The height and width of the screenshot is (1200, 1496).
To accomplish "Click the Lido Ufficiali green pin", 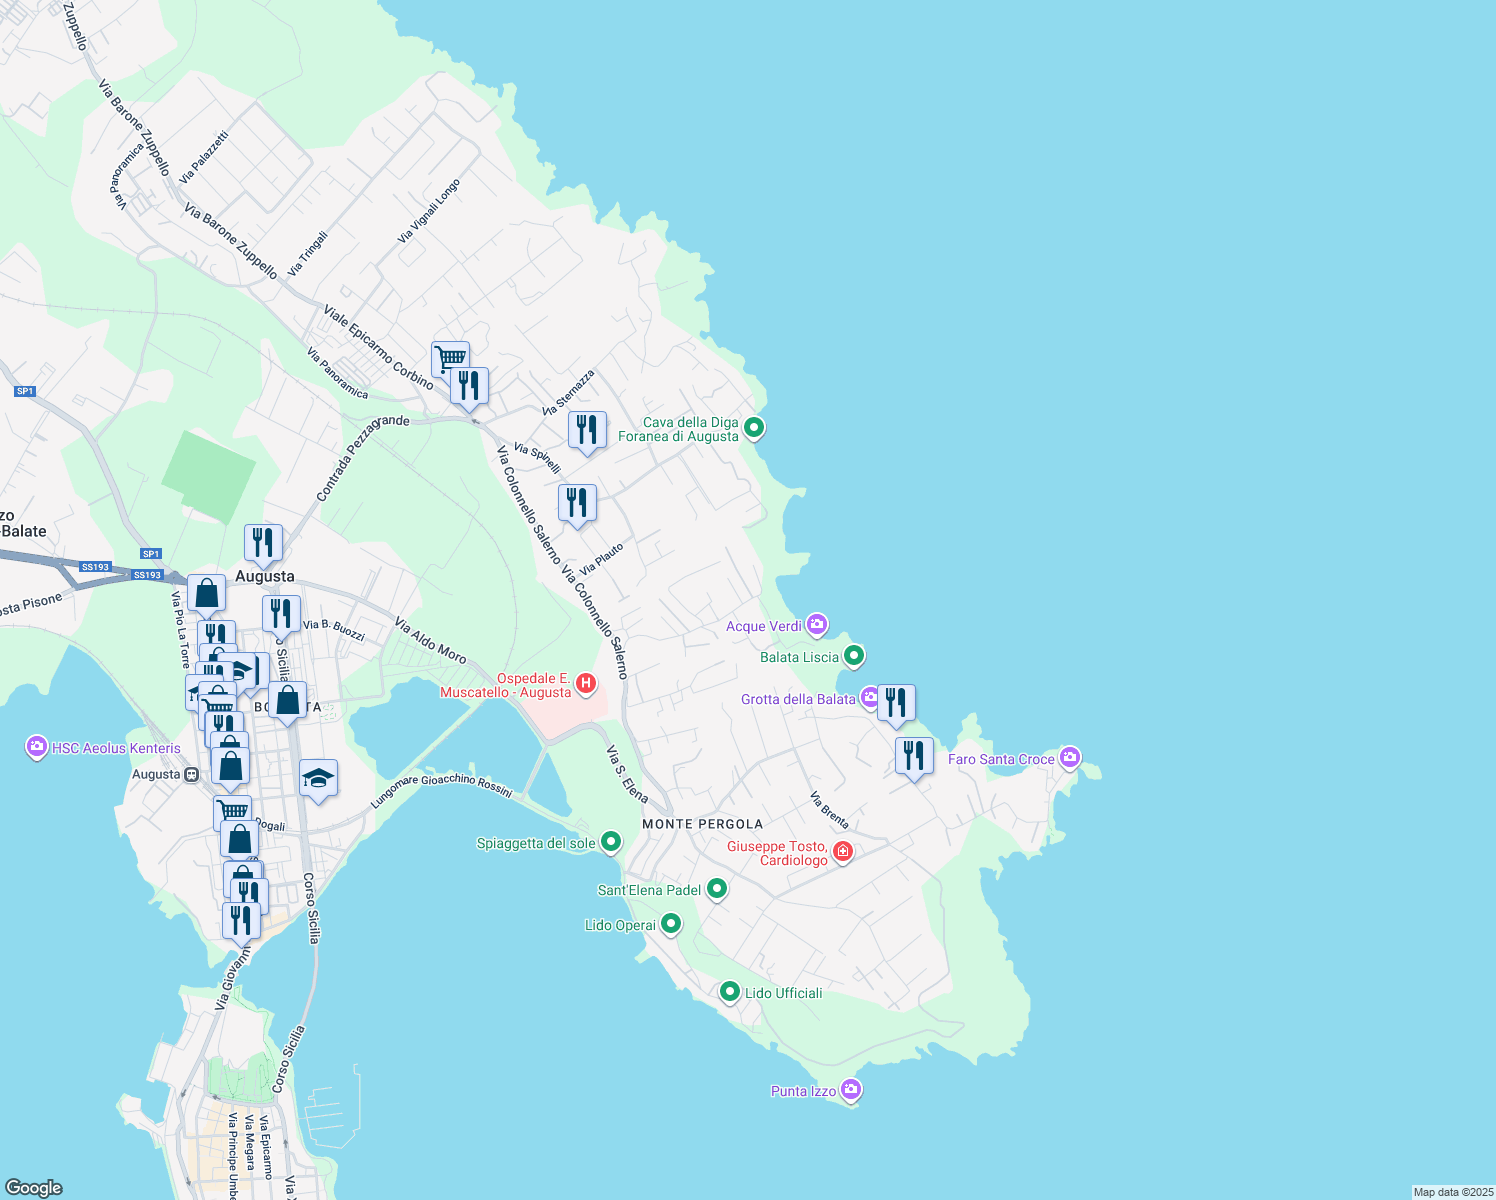I will [730, 992].
